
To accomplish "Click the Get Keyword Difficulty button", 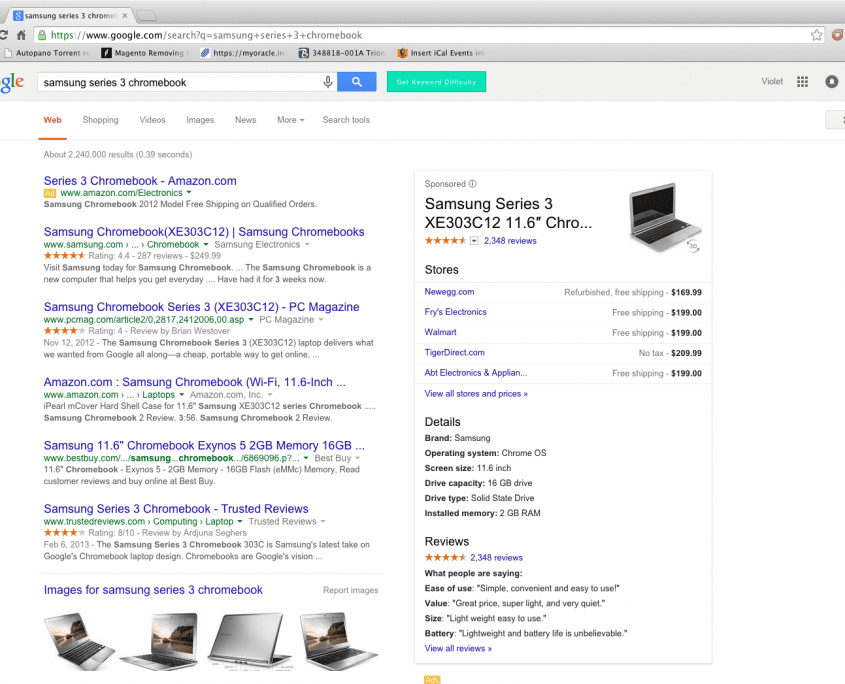I will click(x=436, y=82).
